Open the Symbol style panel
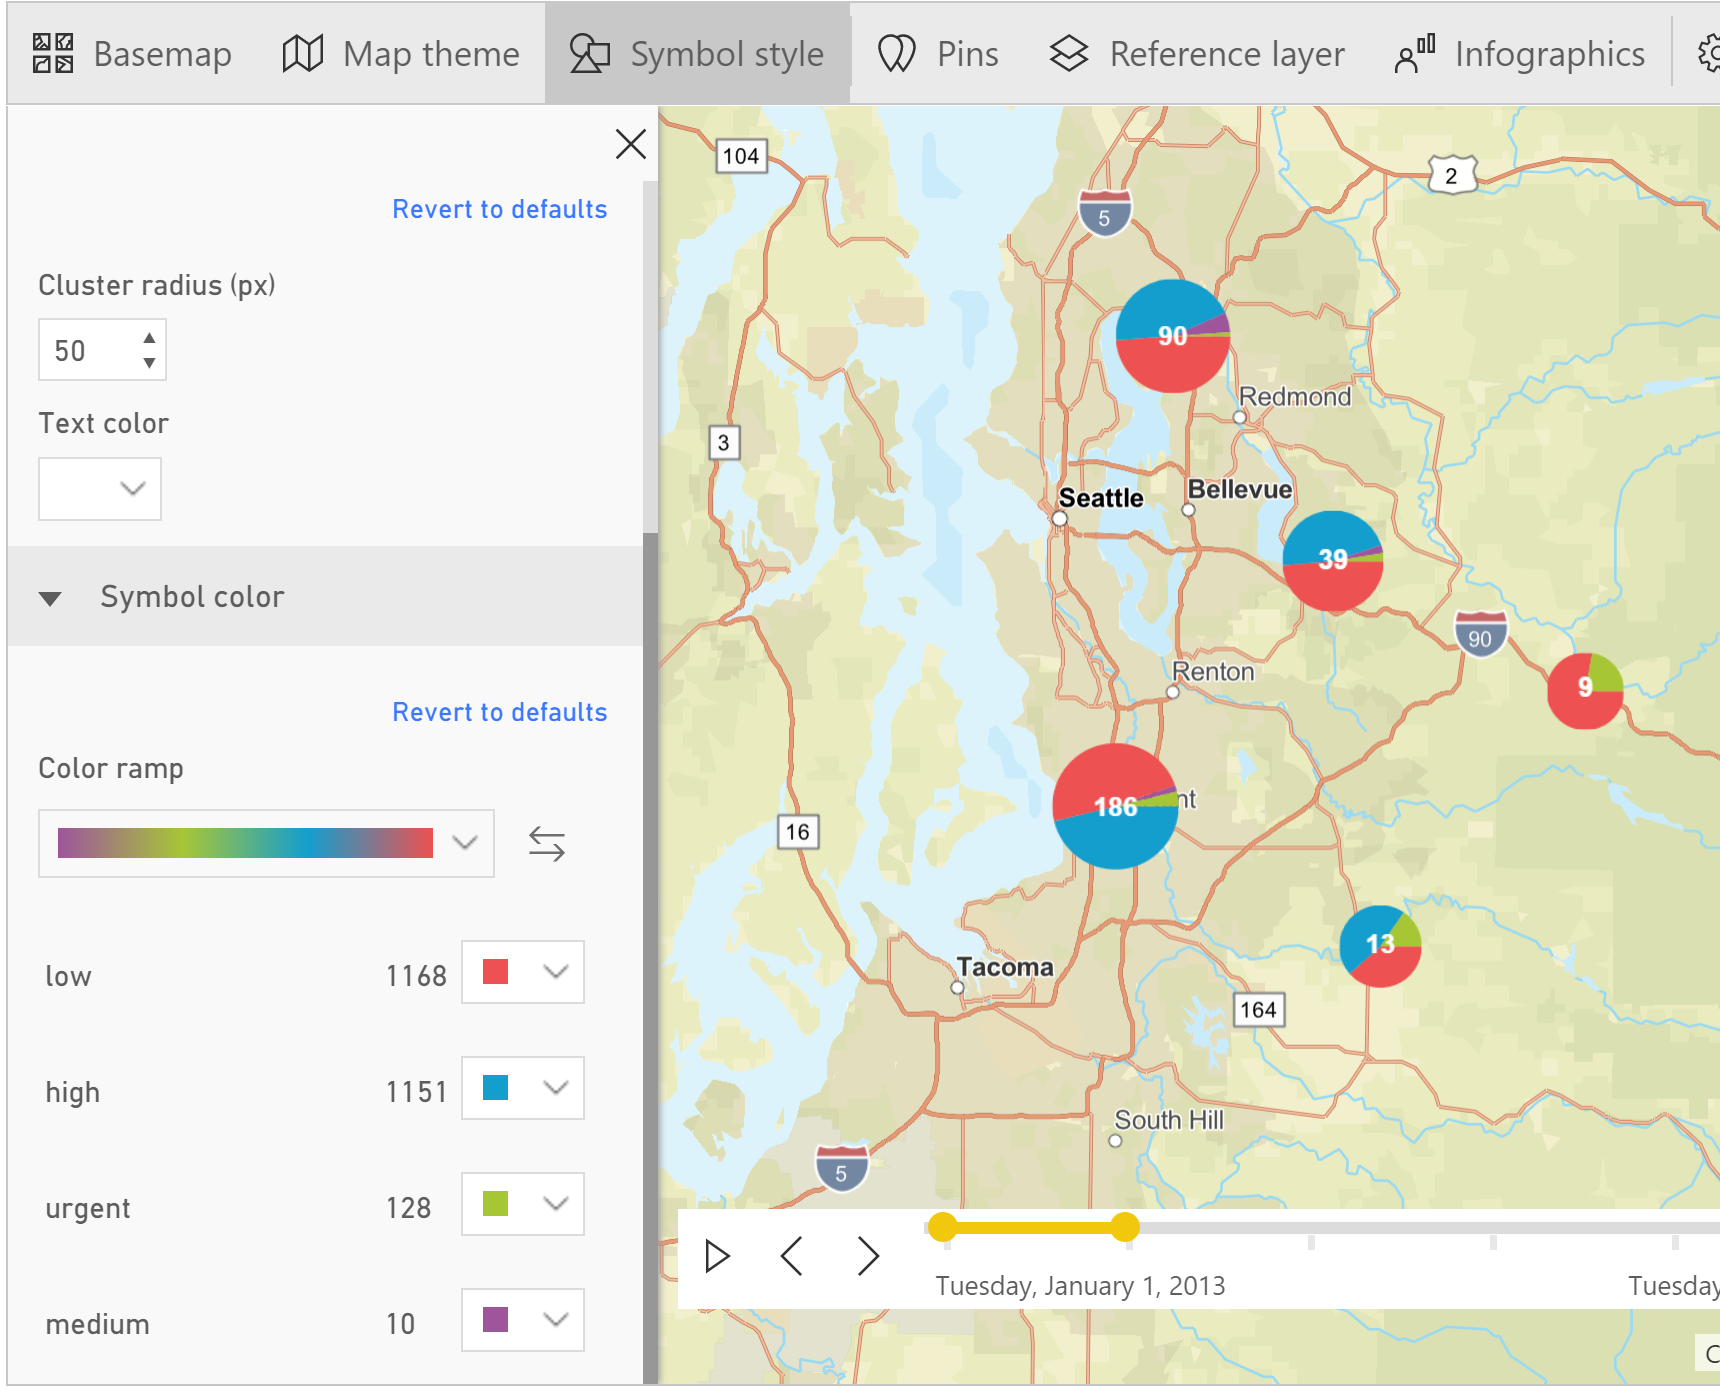This screenshot has width=1720, height=1393. coord(699,54)
